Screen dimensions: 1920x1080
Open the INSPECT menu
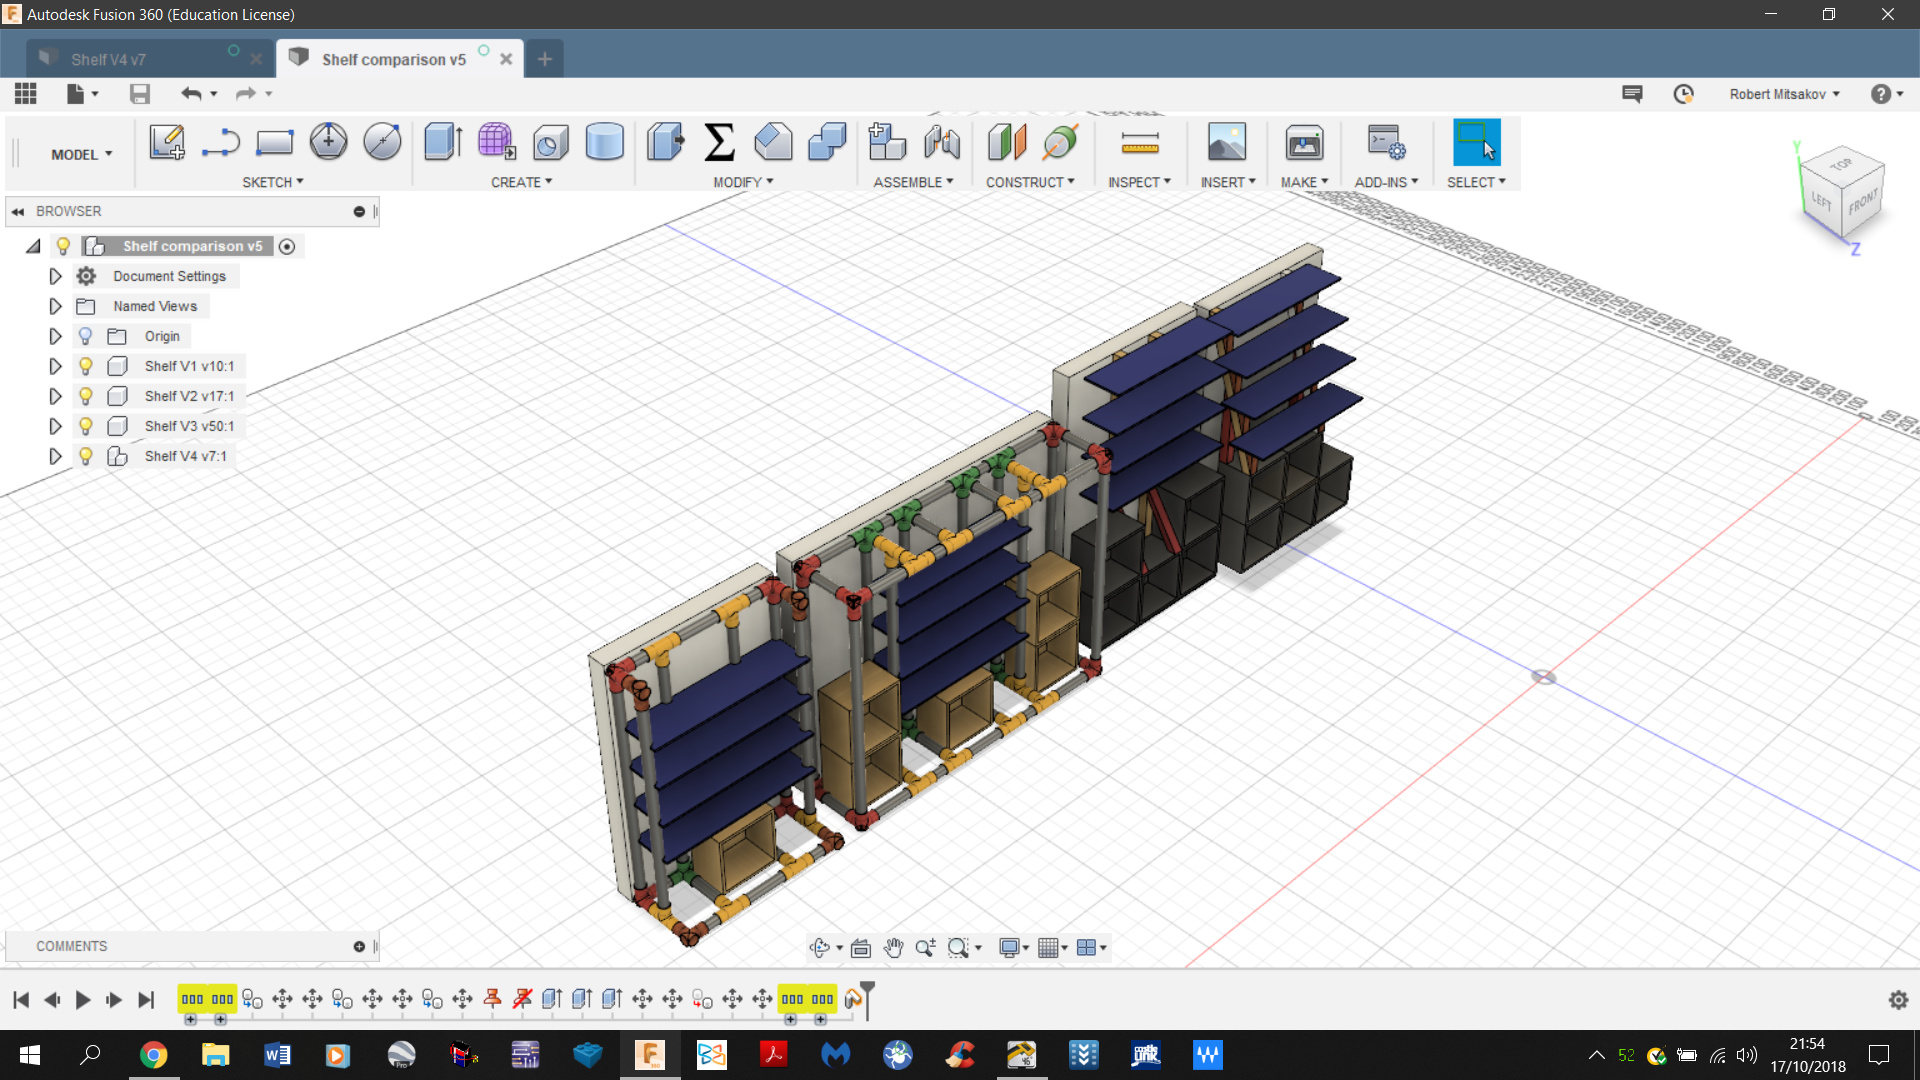[x=1139, y=182]
